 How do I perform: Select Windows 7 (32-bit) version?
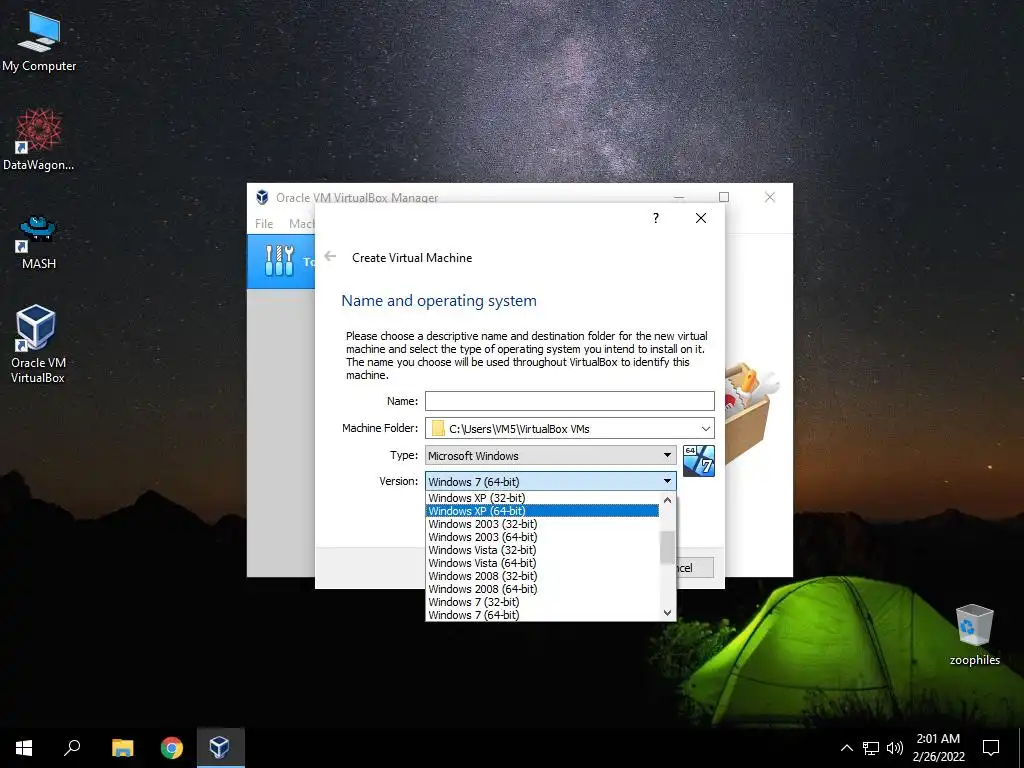click(x=542, y=602)
